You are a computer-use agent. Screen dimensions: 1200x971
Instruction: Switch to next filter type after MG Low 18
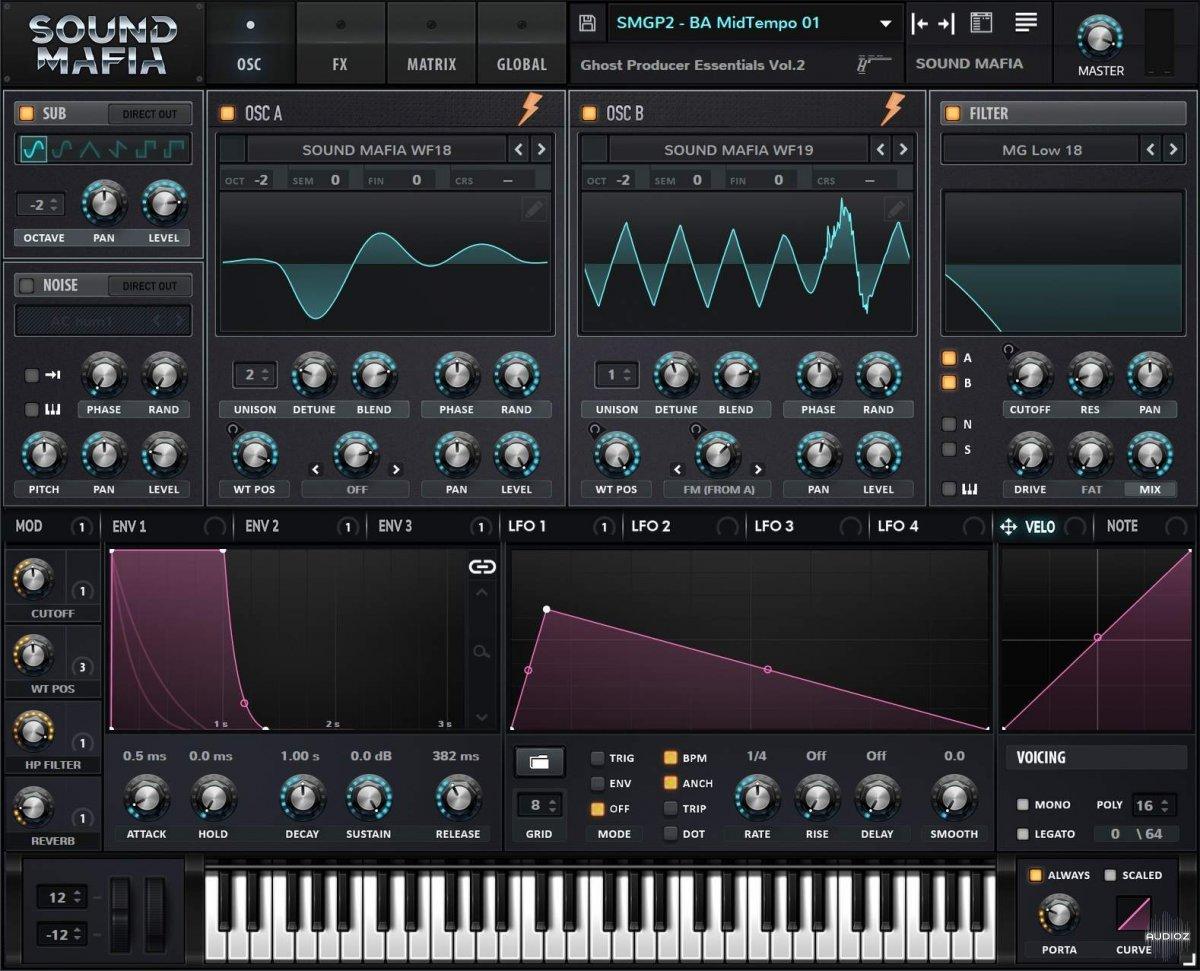[1172, 150]
